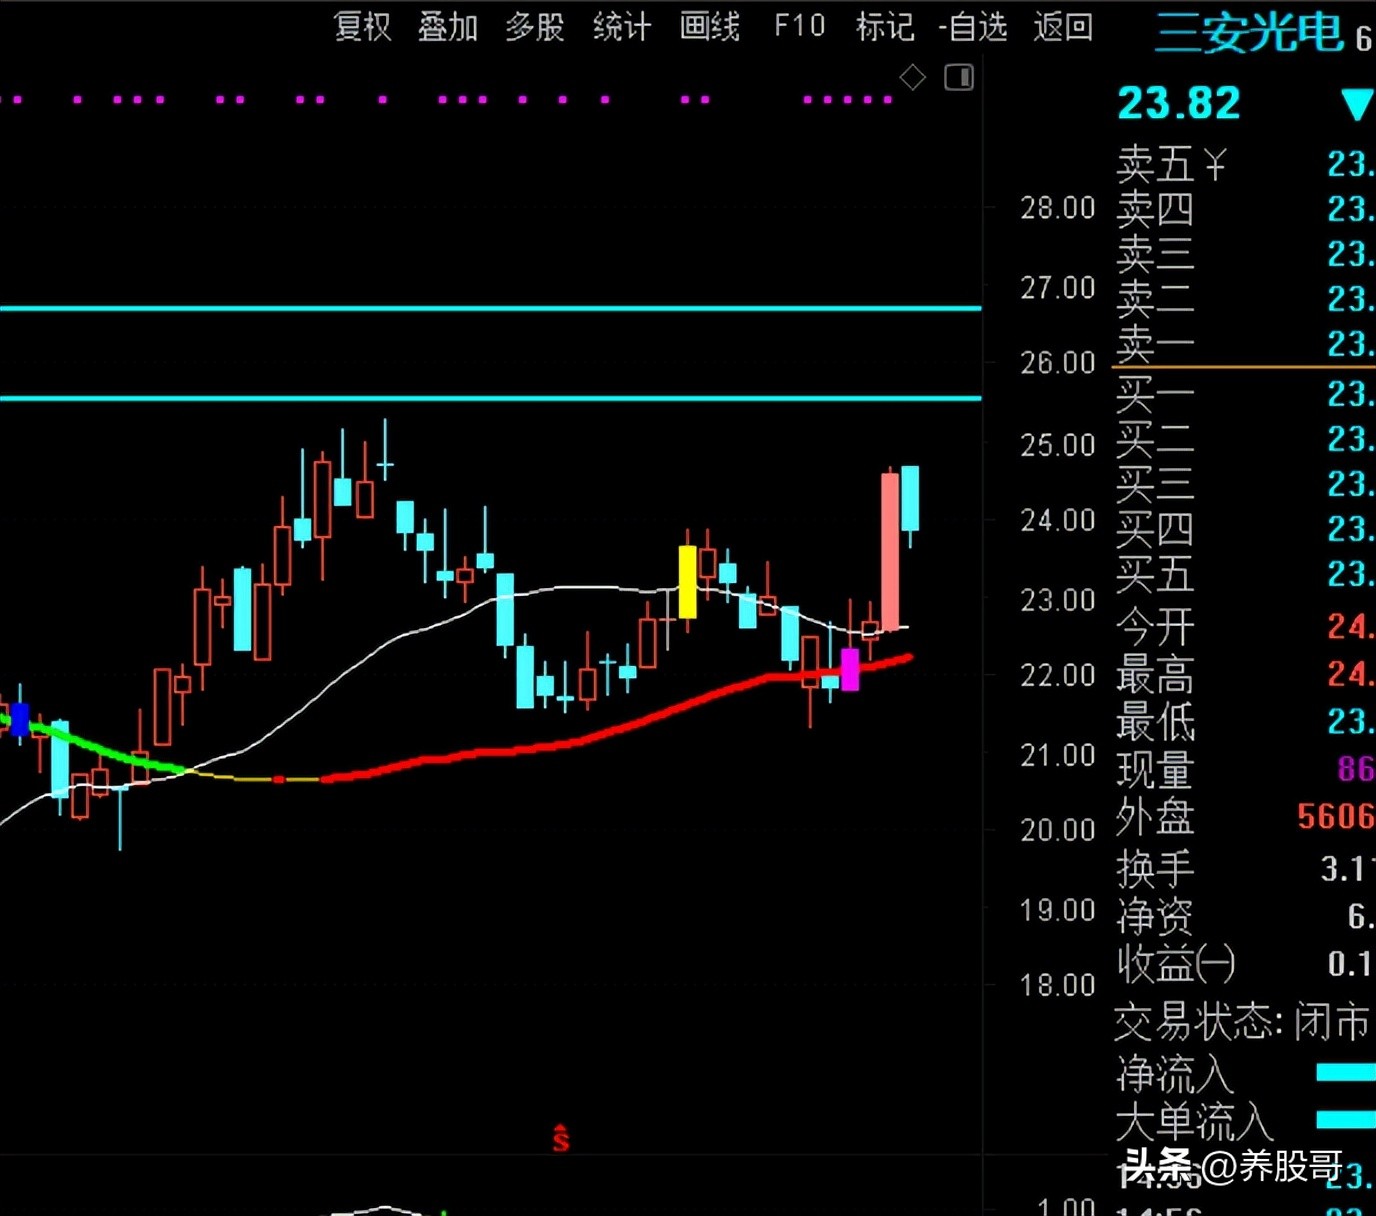Select the dark blue candlestick at chart's left
1376x1216 pixels.
[x=19, y=719]
